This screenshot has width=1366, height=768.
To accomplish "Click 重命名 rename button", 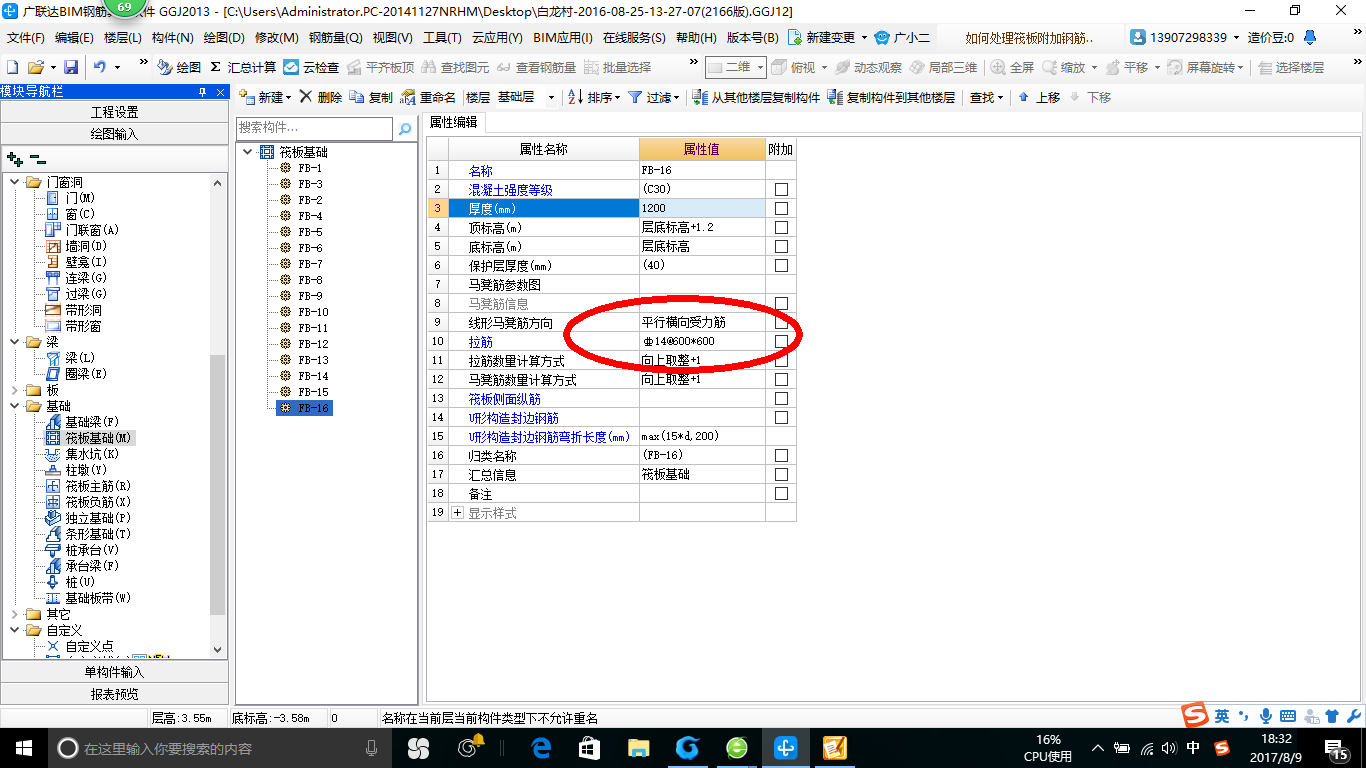I will [x=428, y=97].
